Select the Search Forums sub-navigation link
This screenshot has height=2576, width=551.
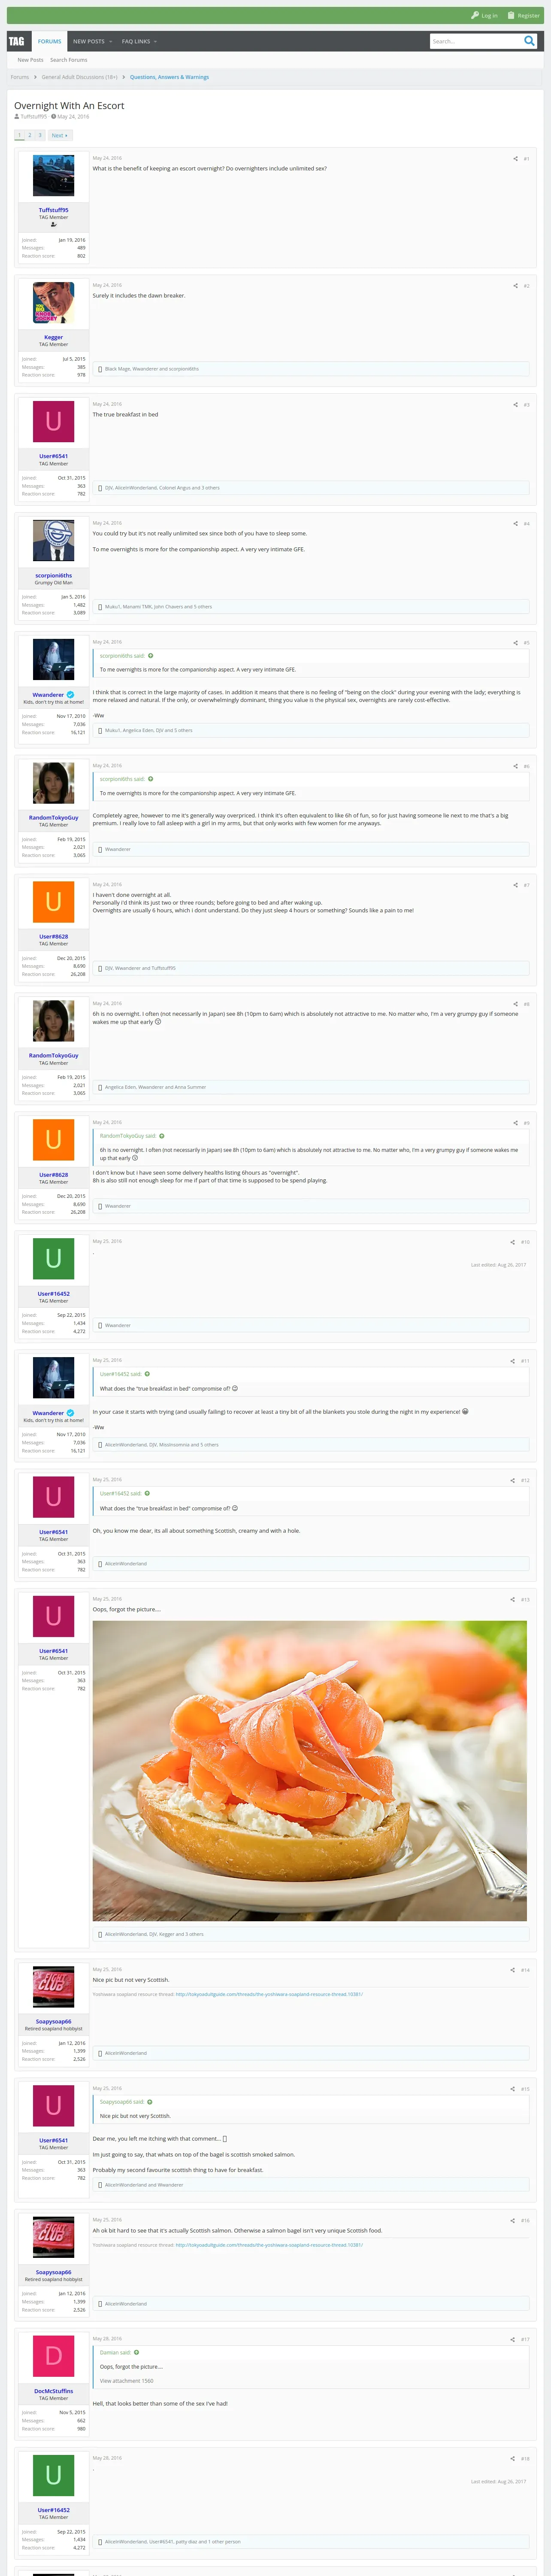[x=69, y=60]
